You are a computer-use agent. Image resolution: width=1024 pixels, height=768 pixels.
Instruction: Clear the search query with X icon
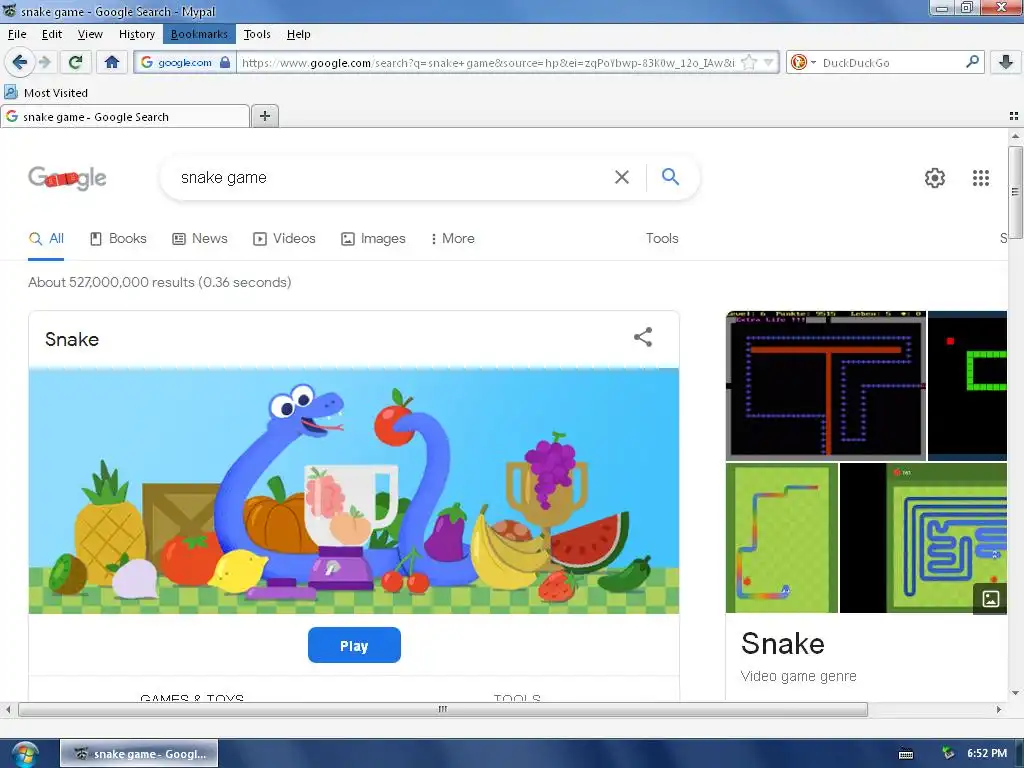pyautogui.click(x=622, y=177)
